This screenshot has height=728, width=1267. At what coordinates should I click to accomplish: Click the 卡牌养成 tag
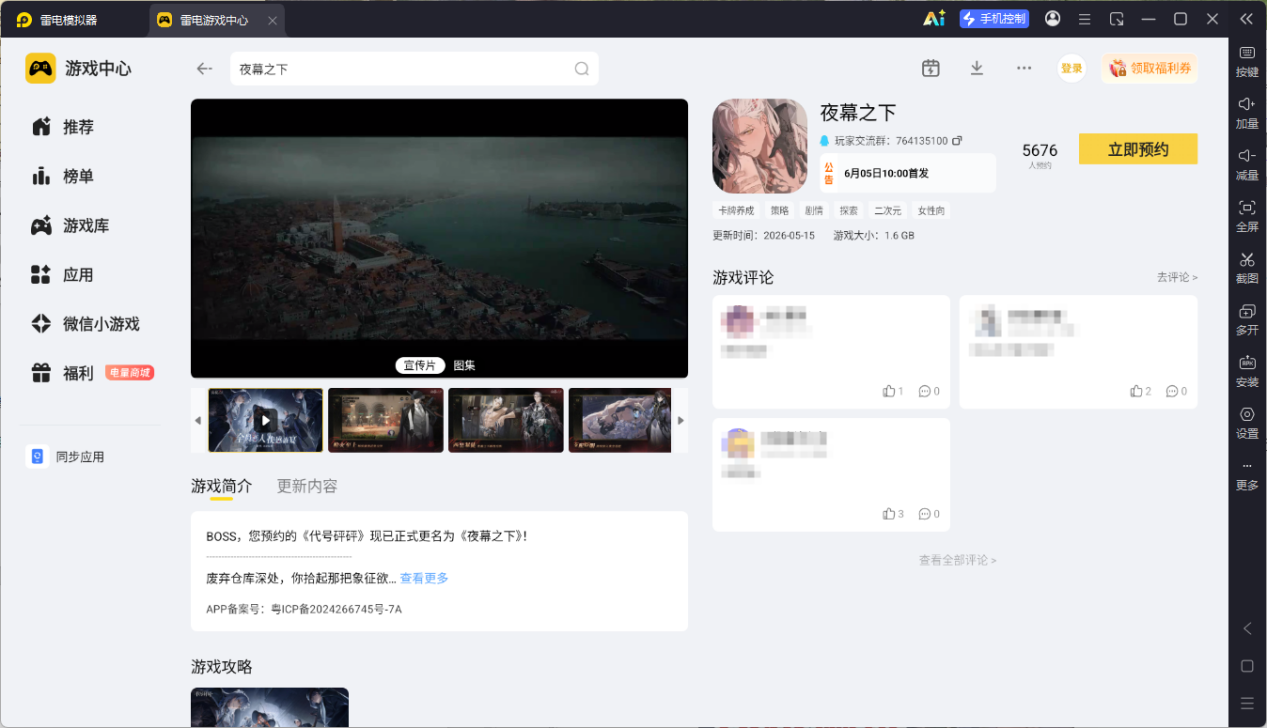tap(736, 211)
